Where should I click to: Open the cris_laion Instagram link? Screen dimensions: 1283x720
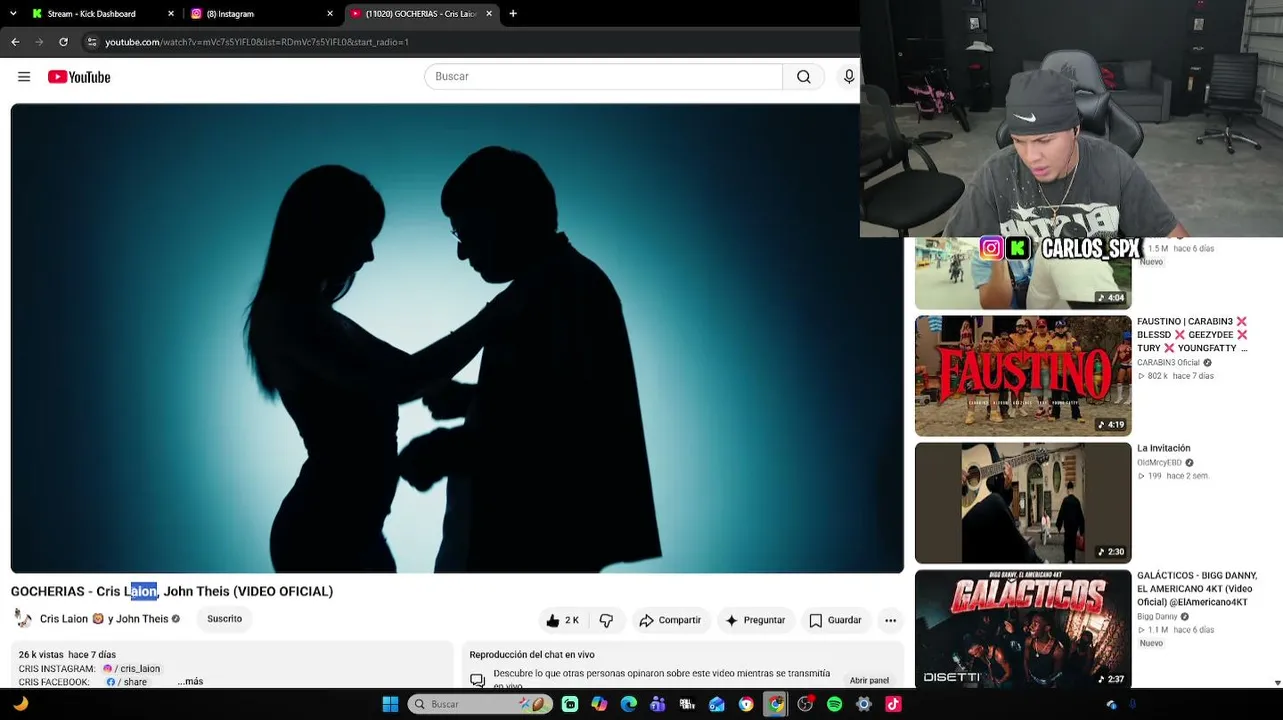[x=132, y=669]
